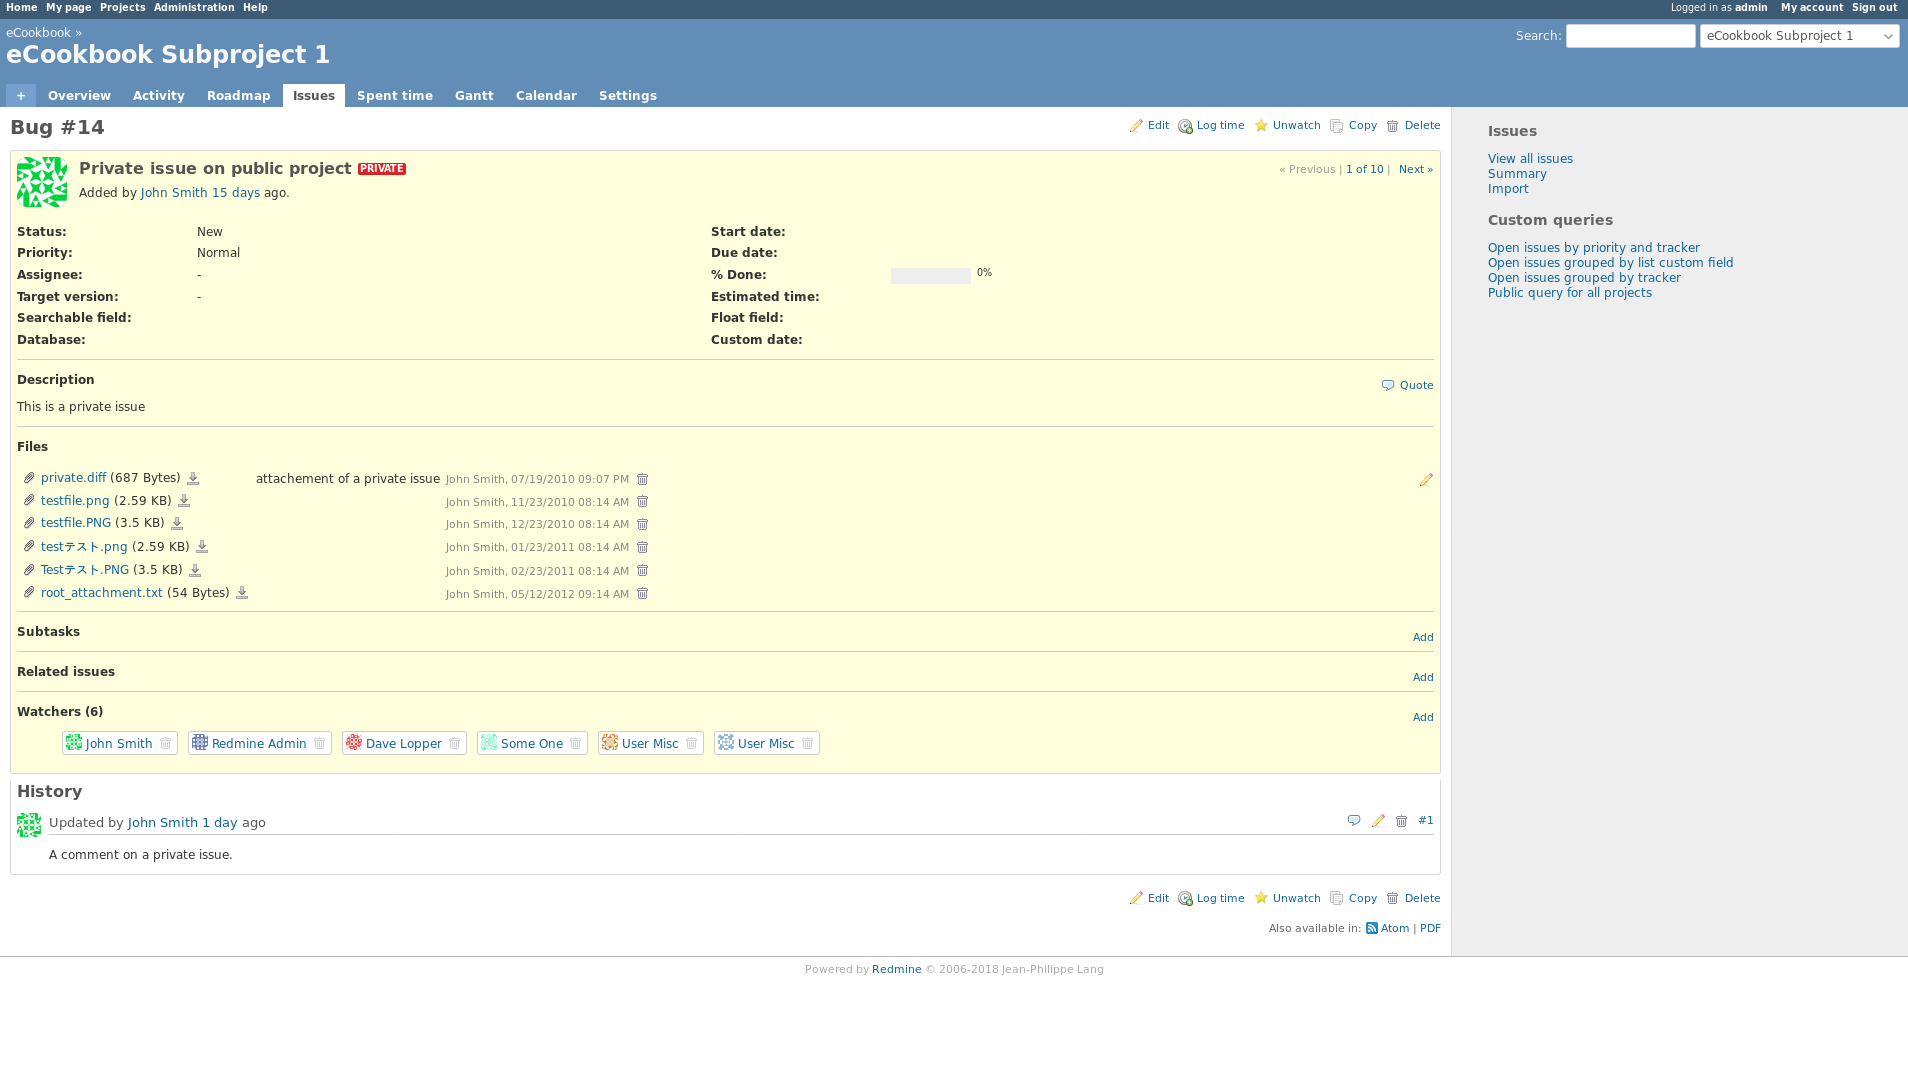Screen dimensions: 1908x1071
Task: Run Open issues by priority and tracker
Action: coord(1593,248)
